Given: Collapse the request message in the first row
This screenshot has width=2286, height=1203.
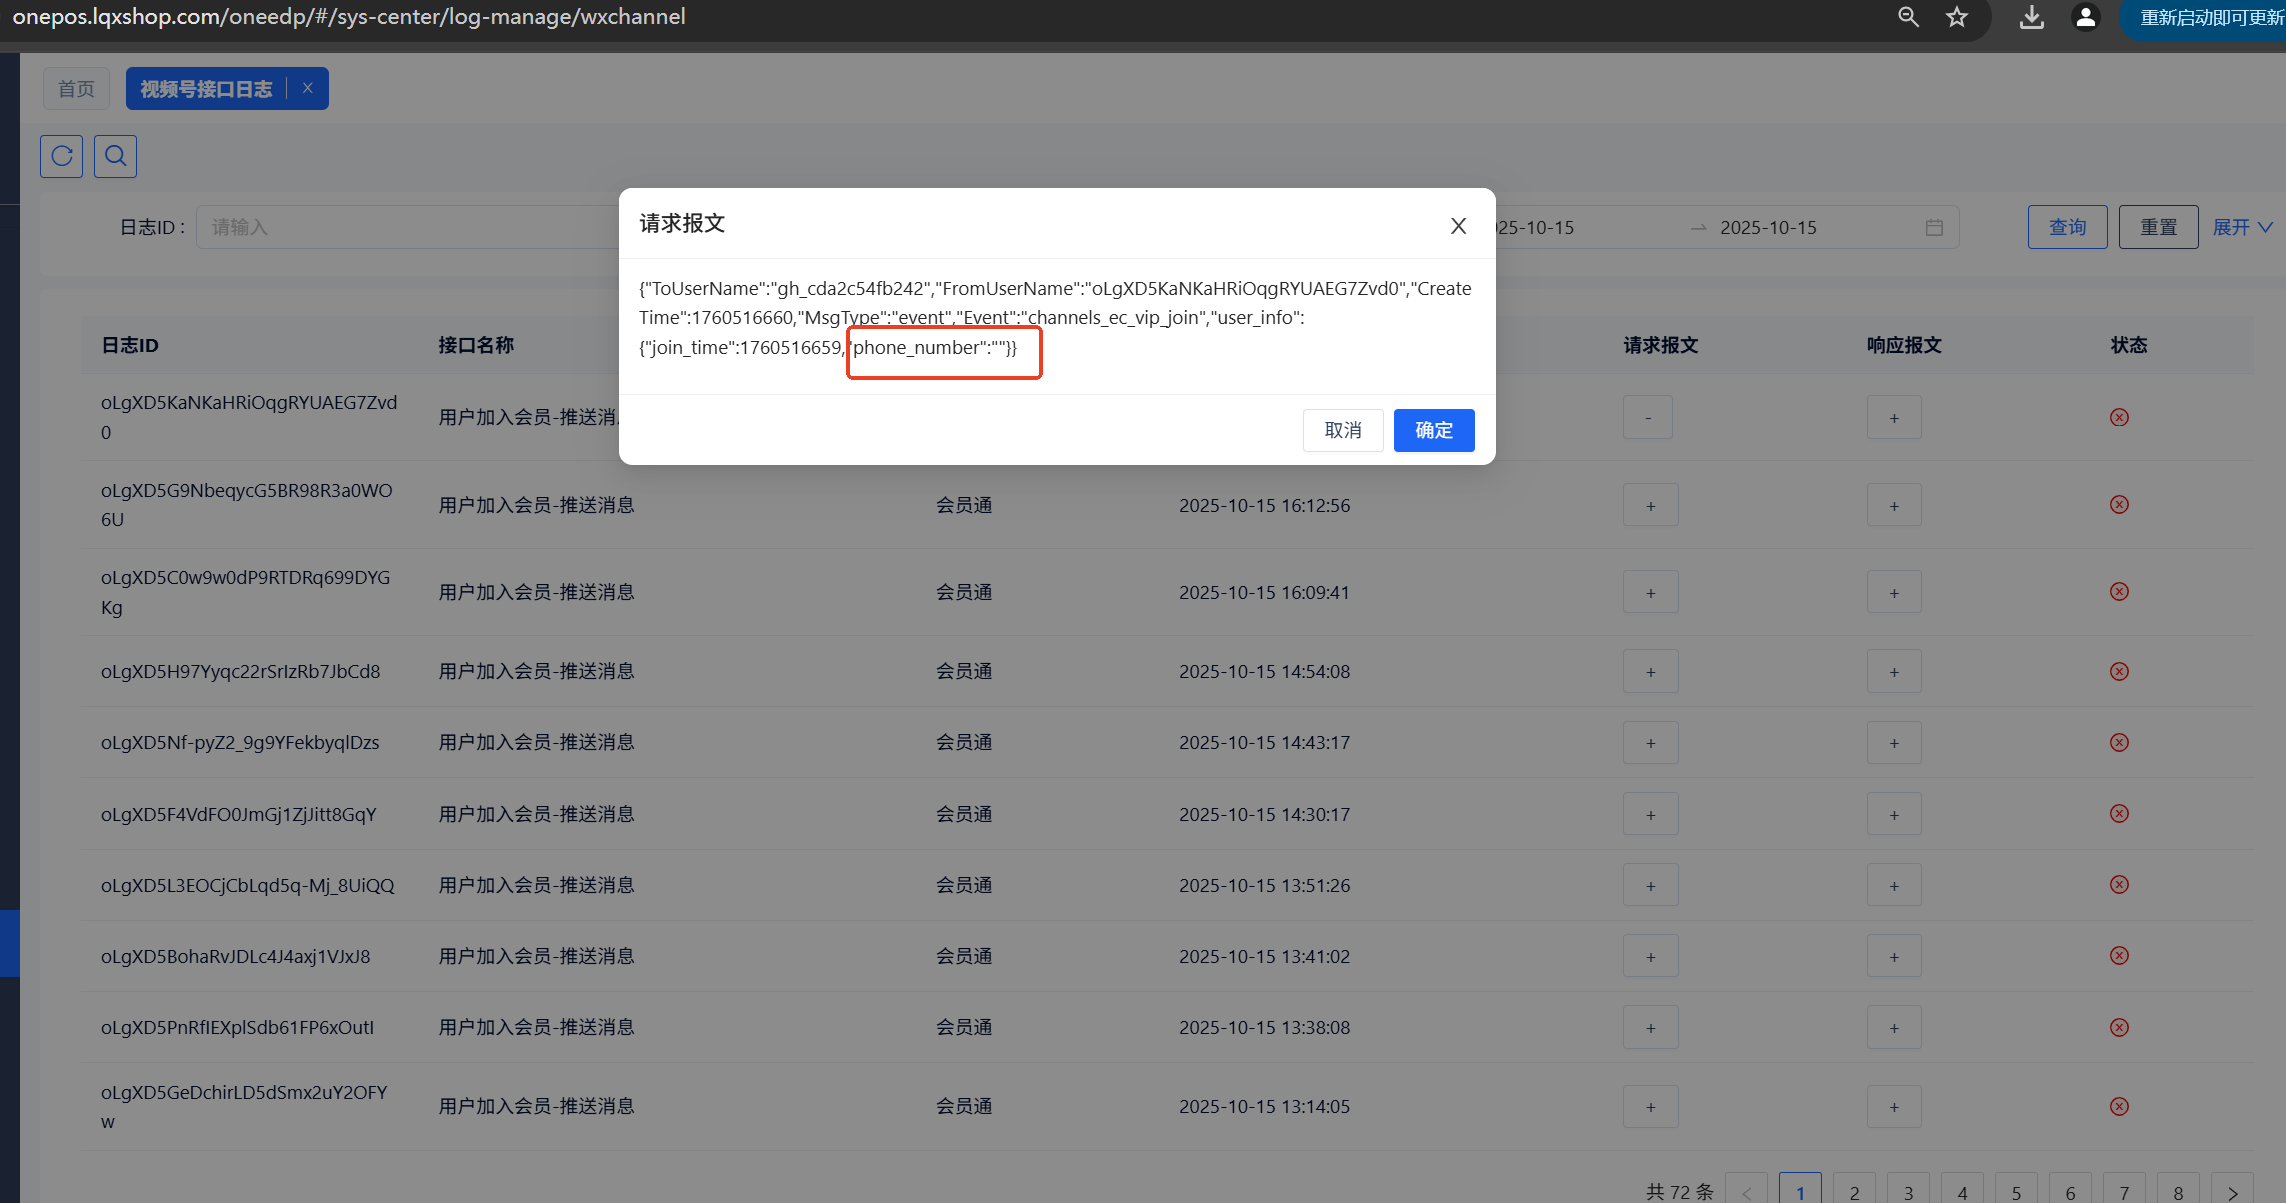Looking at the screenshot, I should [1648, 417].
